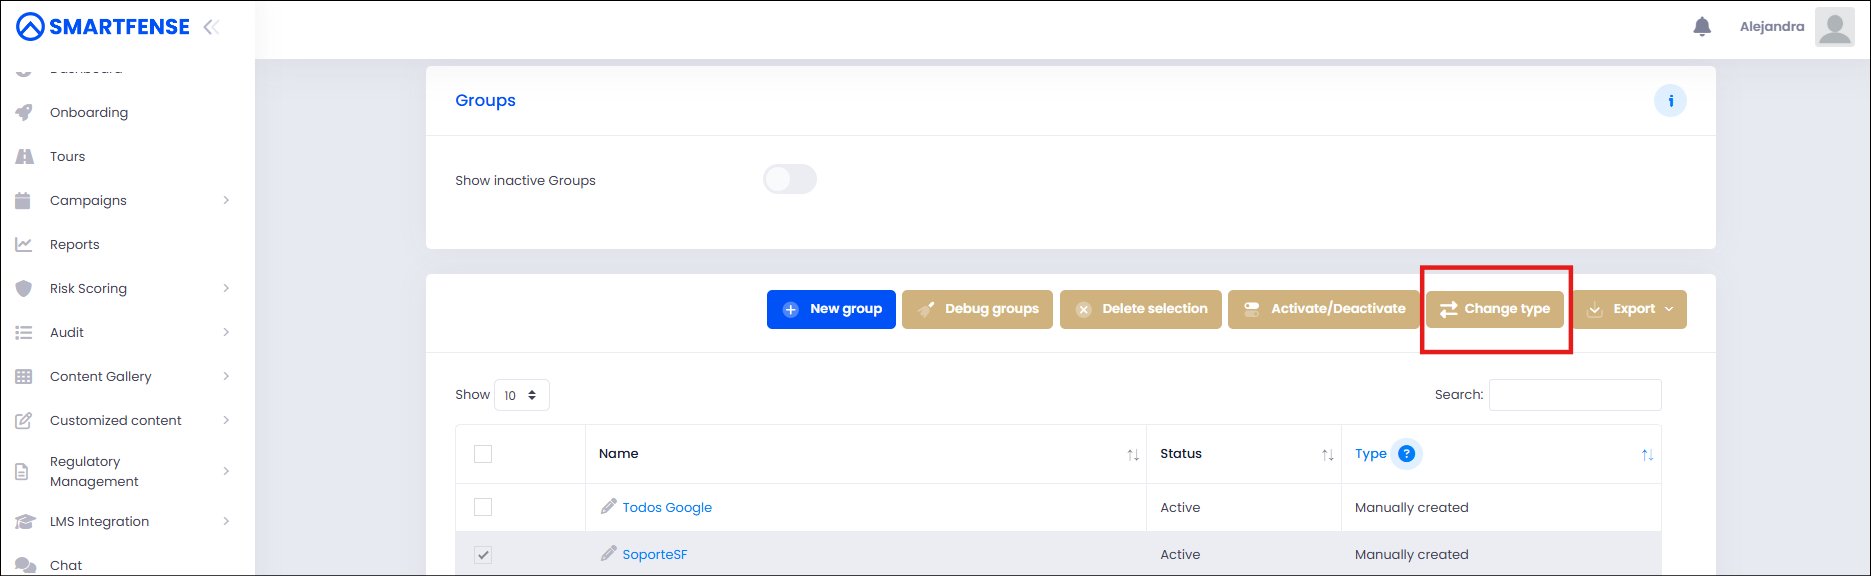The height and width of the screenshot is (576, 1871).
Task: Click the LMS Integration graduation cap icon
Action: pos(25,521)
